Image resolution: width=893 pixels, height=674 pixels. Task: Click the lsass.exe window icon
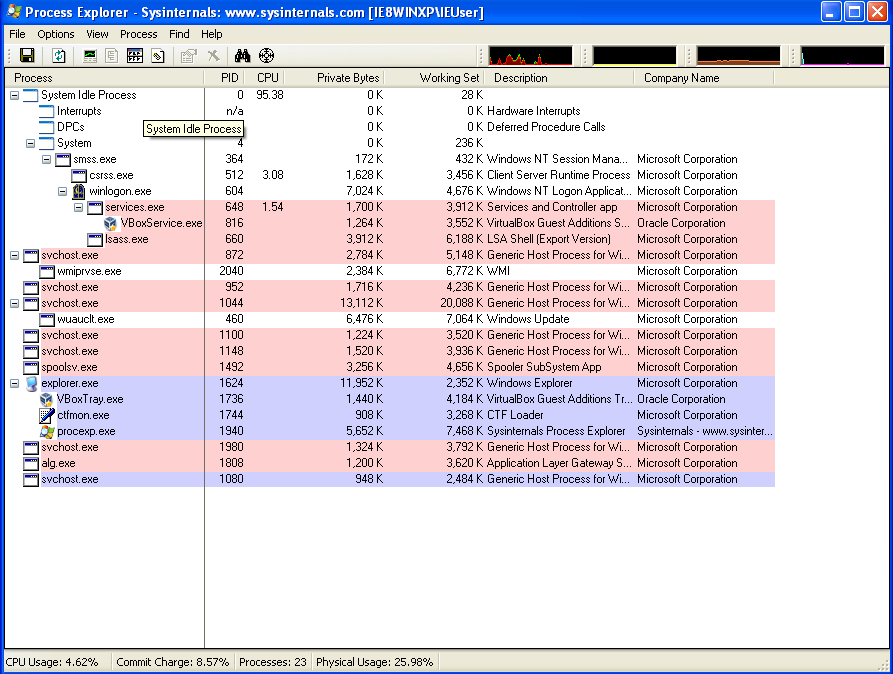click(95, 239)
